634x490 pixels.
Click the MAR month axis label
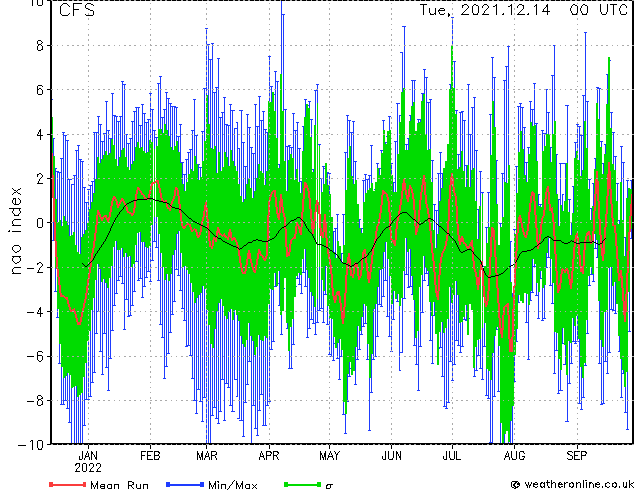point(207,456)
